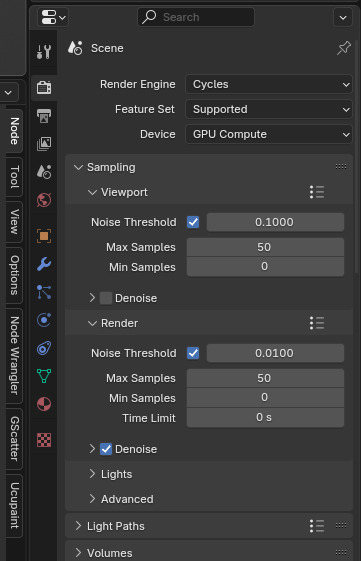The image size is (361, 561).
Task: Adjust Render Max Samples slider field
Action: click(265, 378)
